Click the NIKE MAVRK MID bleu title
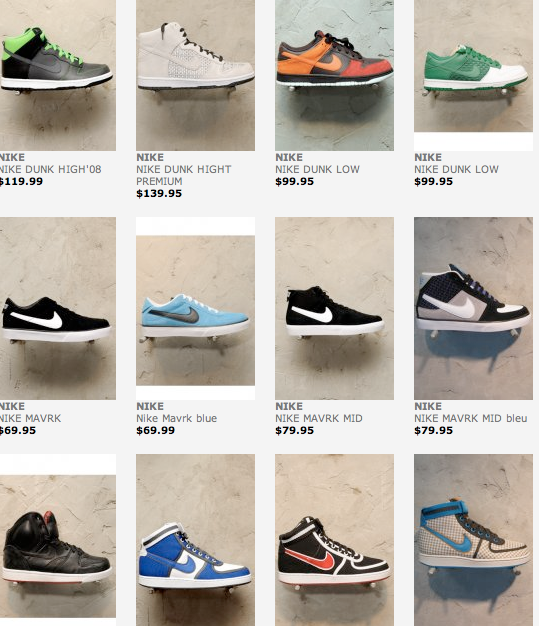Viewport: 539px width, 626px height. click(x=471, y=418)
